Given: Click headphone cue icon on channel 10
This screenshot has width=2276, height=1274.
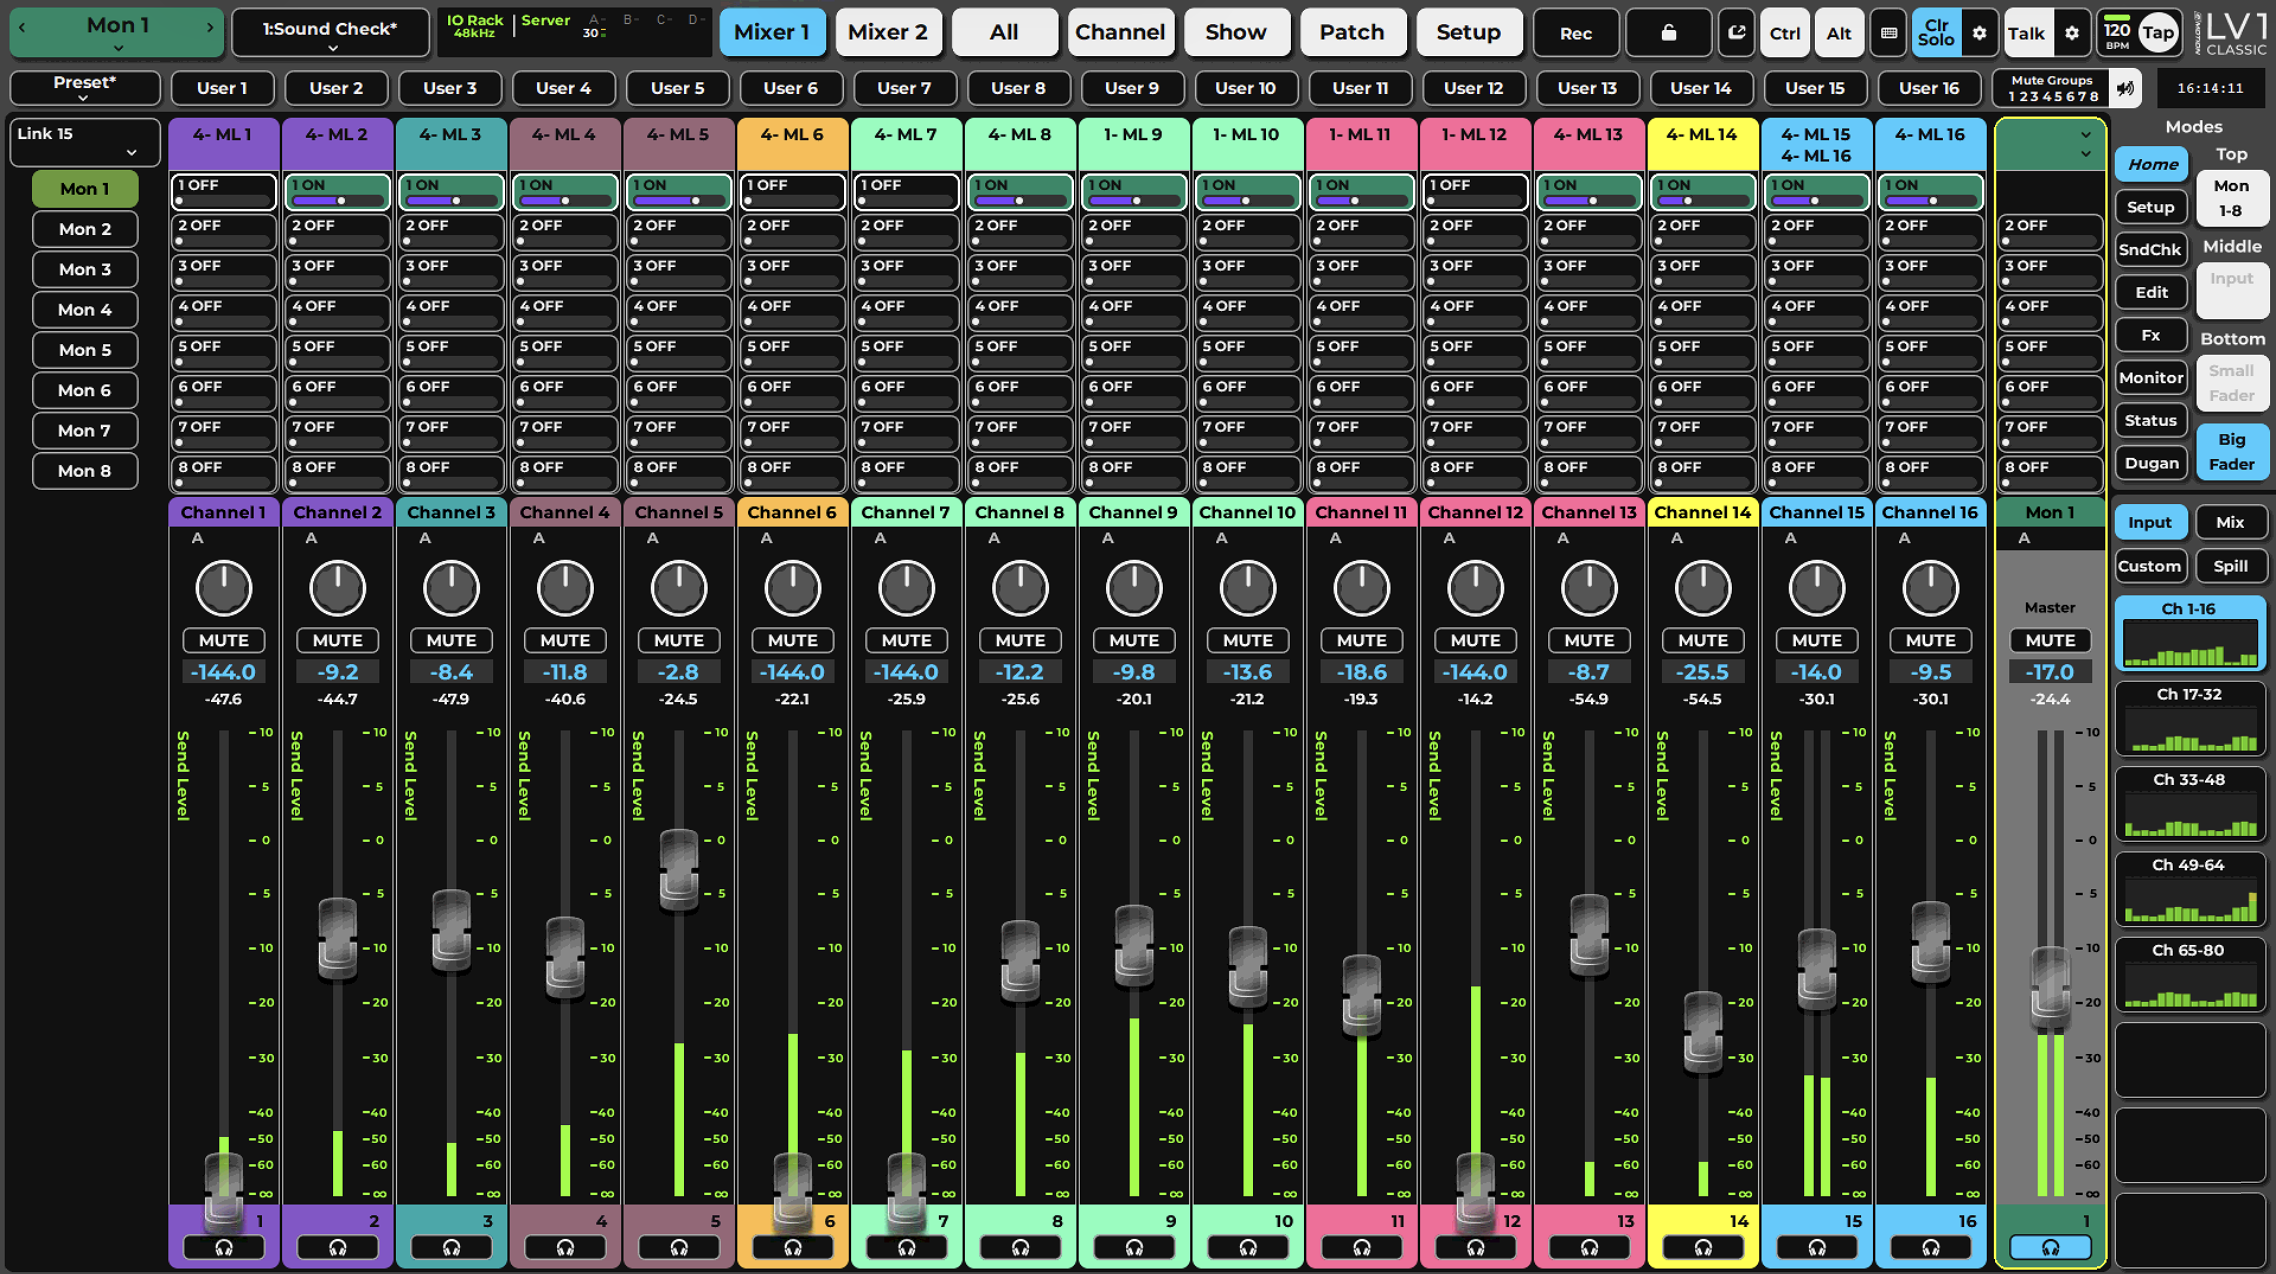Looking at the screenshot, I should click(x=1248, y=1247).
